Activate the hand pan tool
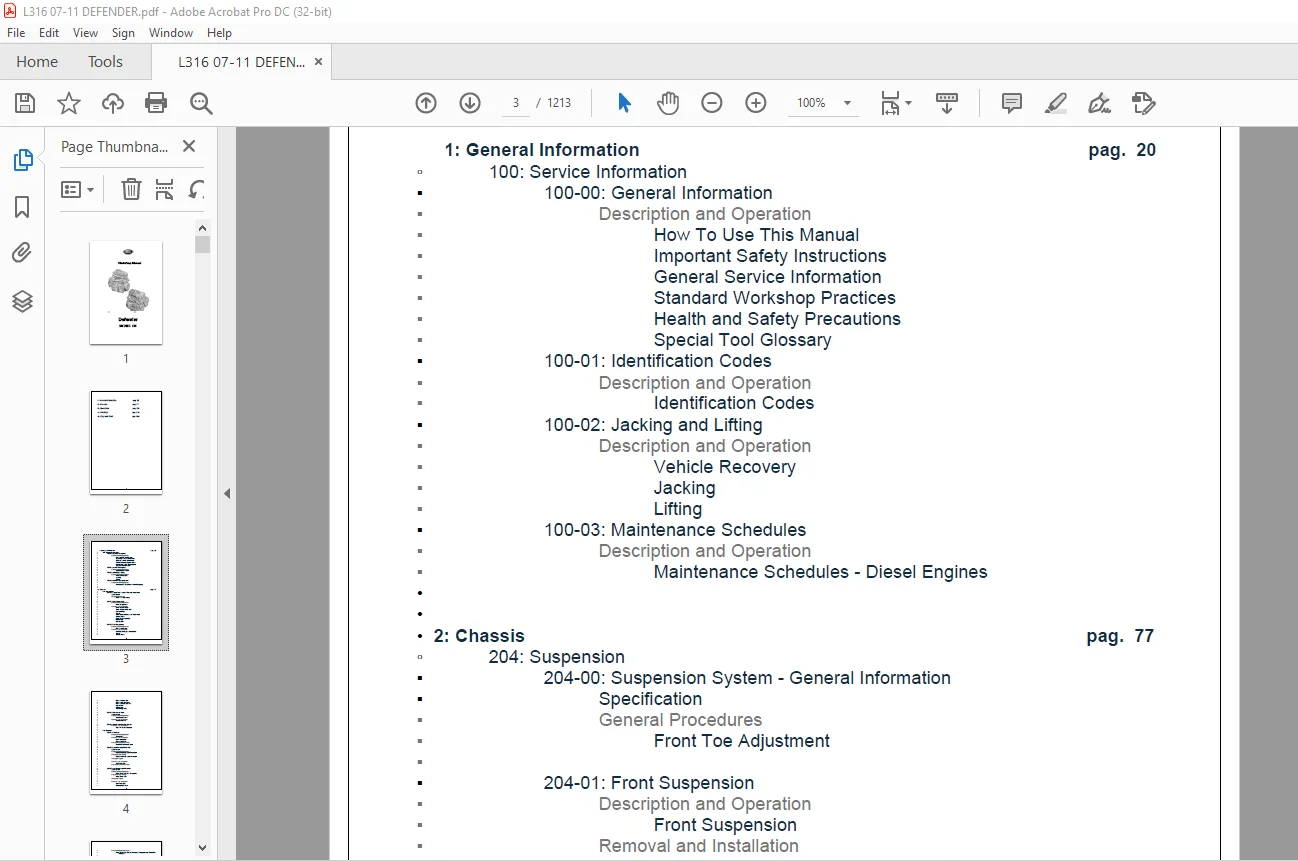 pos(668,103)
